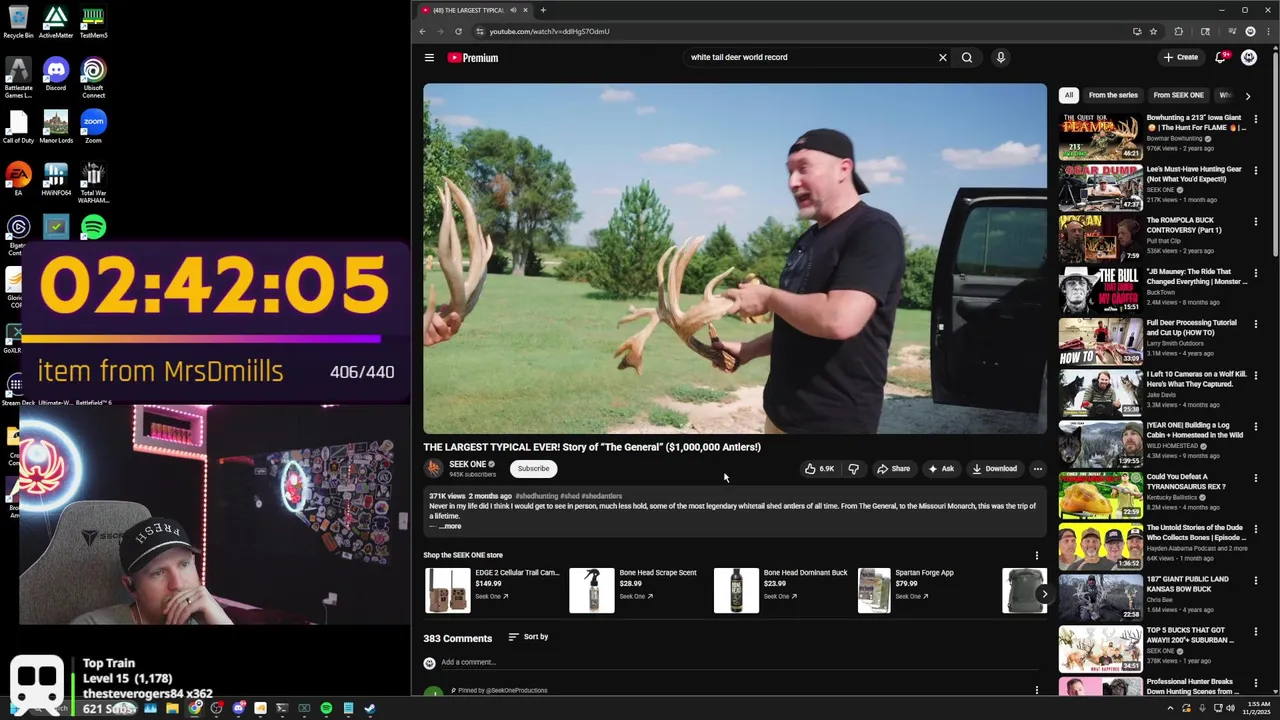Click the magnifying glass search button

(967, 57)
